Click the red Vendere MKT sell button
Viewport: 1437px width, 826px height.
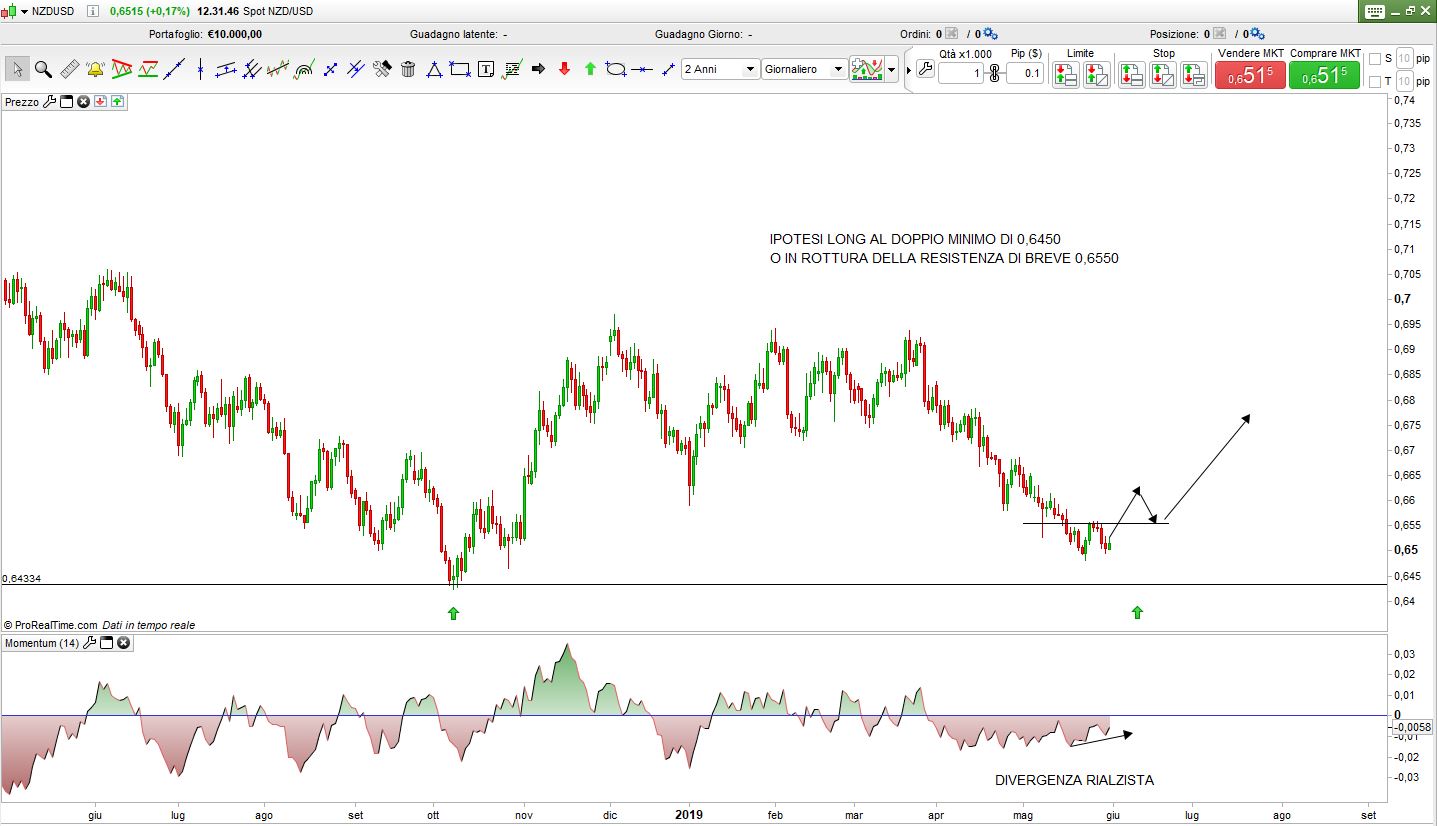pyautogui.click(x=1250, y=74)
